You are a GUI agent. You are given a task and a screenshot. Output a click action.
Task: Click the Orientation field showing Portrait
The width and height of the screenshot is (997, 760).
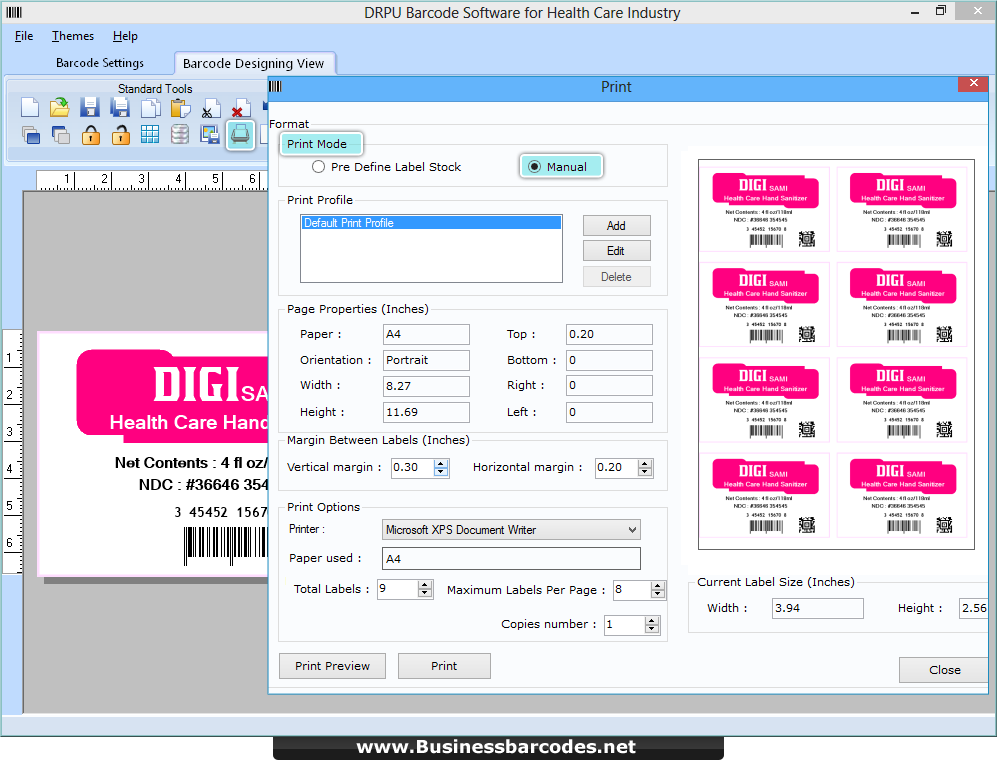pyautogui.click(x=426, y=360)
